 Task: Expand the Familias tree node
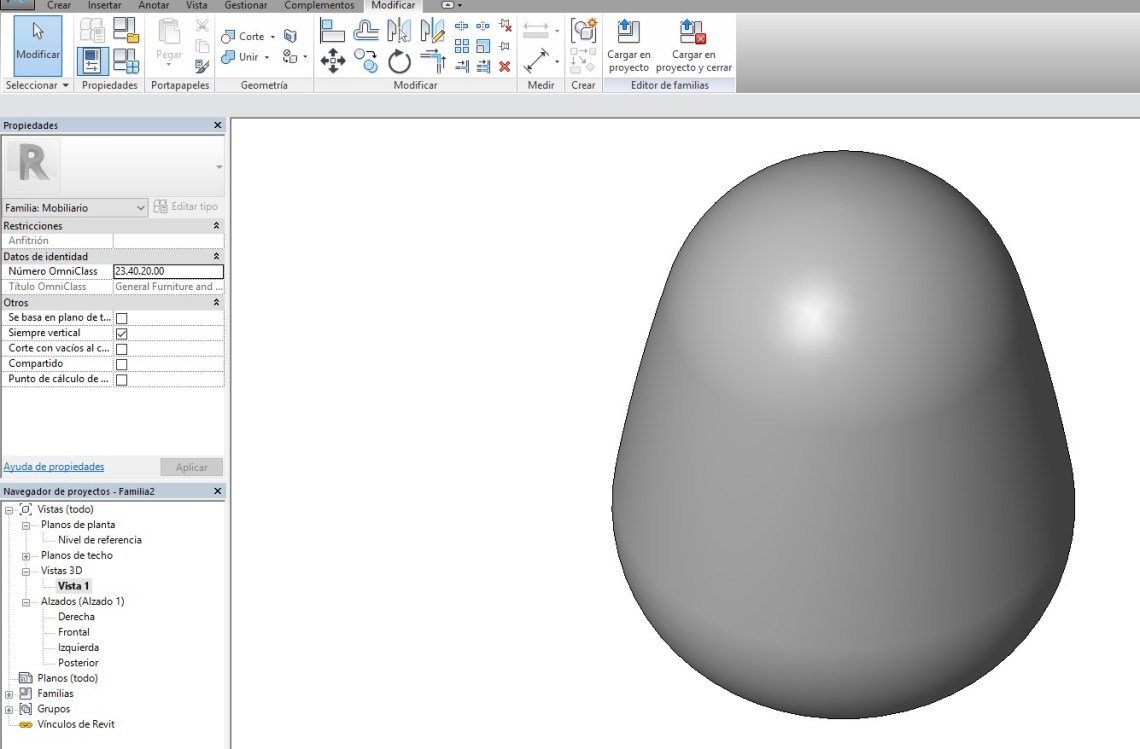coord(9,694)
